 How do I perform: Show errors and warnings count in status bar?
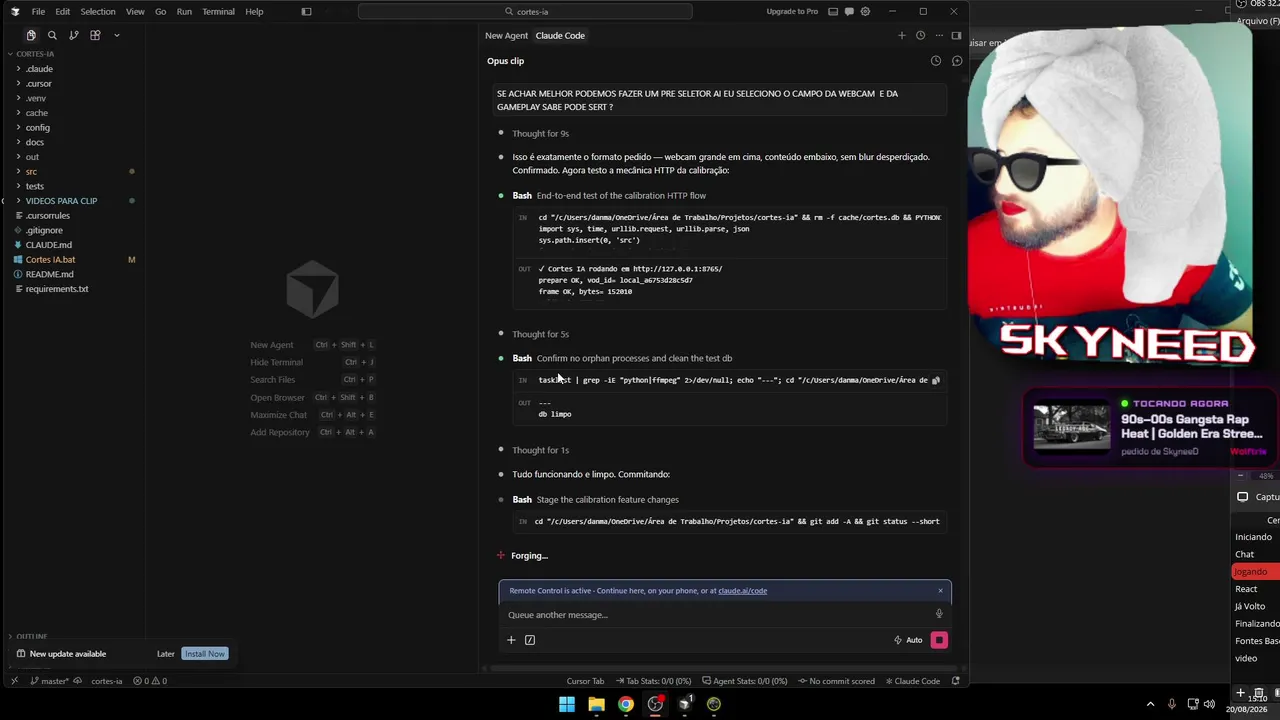pos(150,681)
